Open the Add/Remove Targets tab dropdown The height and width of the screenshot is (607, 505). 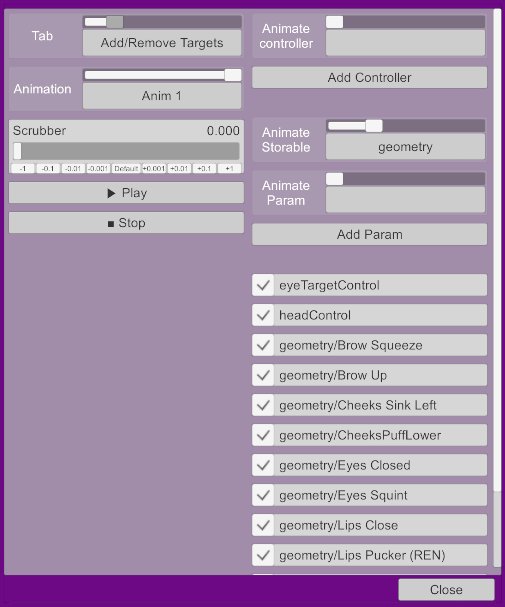click(162, 43)
